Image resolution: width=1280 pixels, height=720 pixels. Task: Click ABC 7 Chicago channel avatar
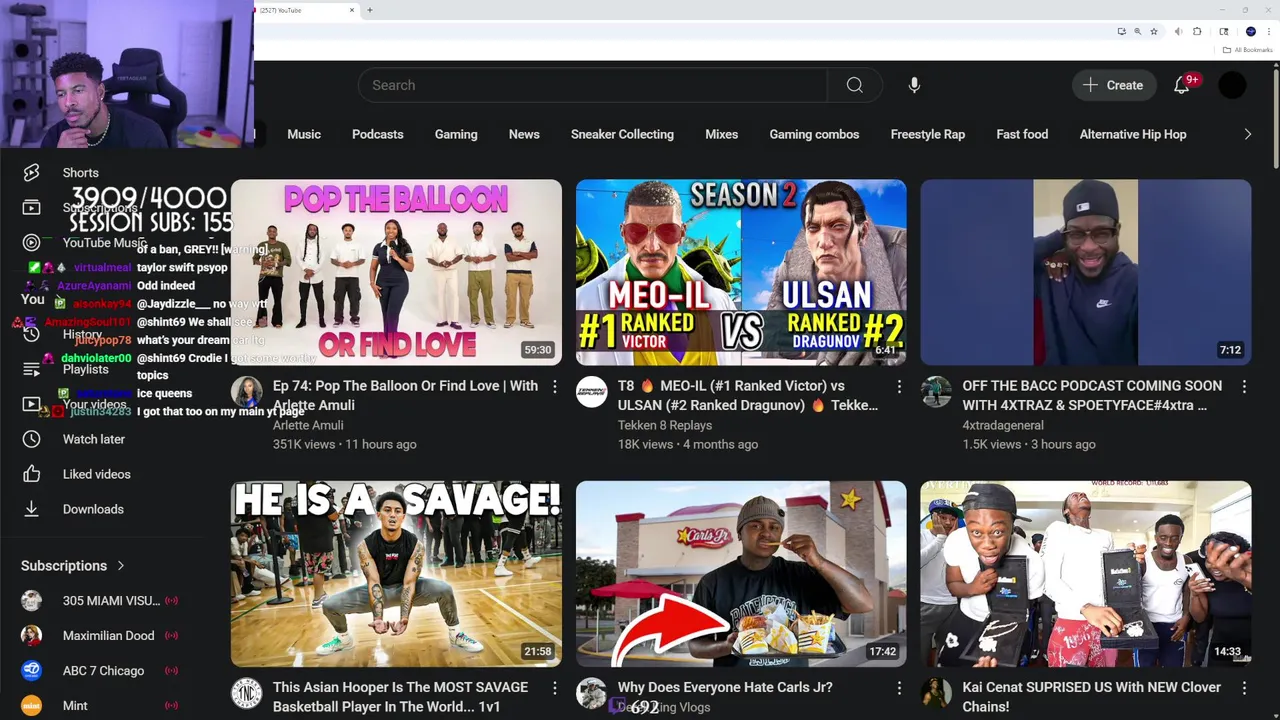31,671
